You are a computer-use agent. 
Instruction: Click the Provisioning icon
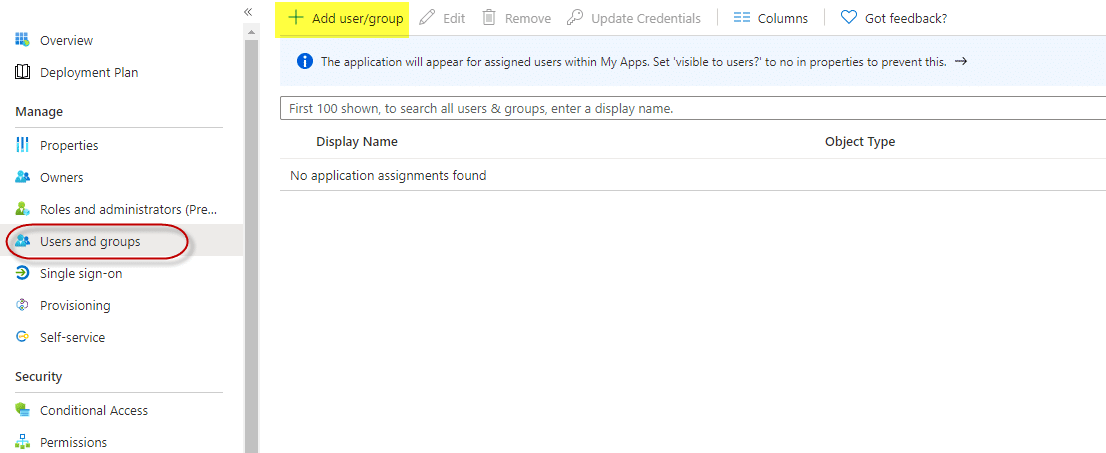point(22,305)
